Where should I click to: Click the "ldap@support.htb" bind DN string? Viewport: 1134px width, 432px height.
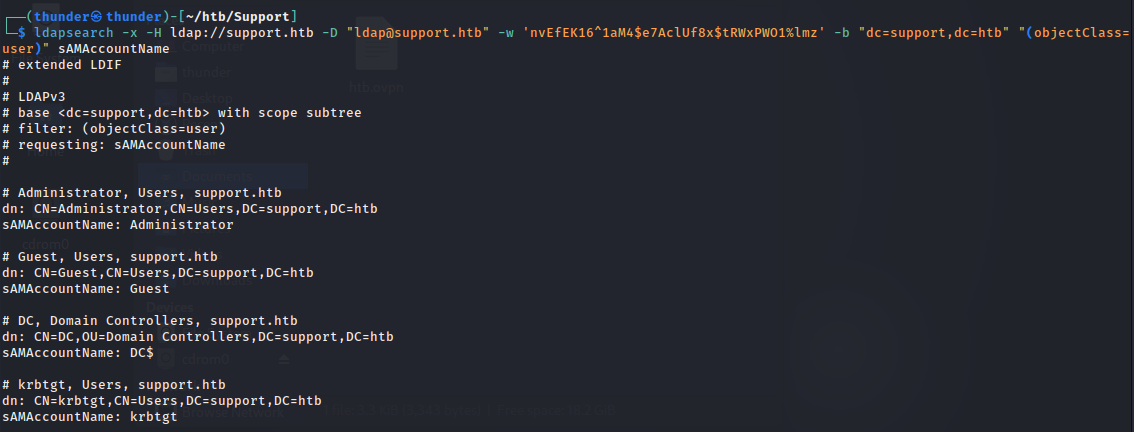417,33
